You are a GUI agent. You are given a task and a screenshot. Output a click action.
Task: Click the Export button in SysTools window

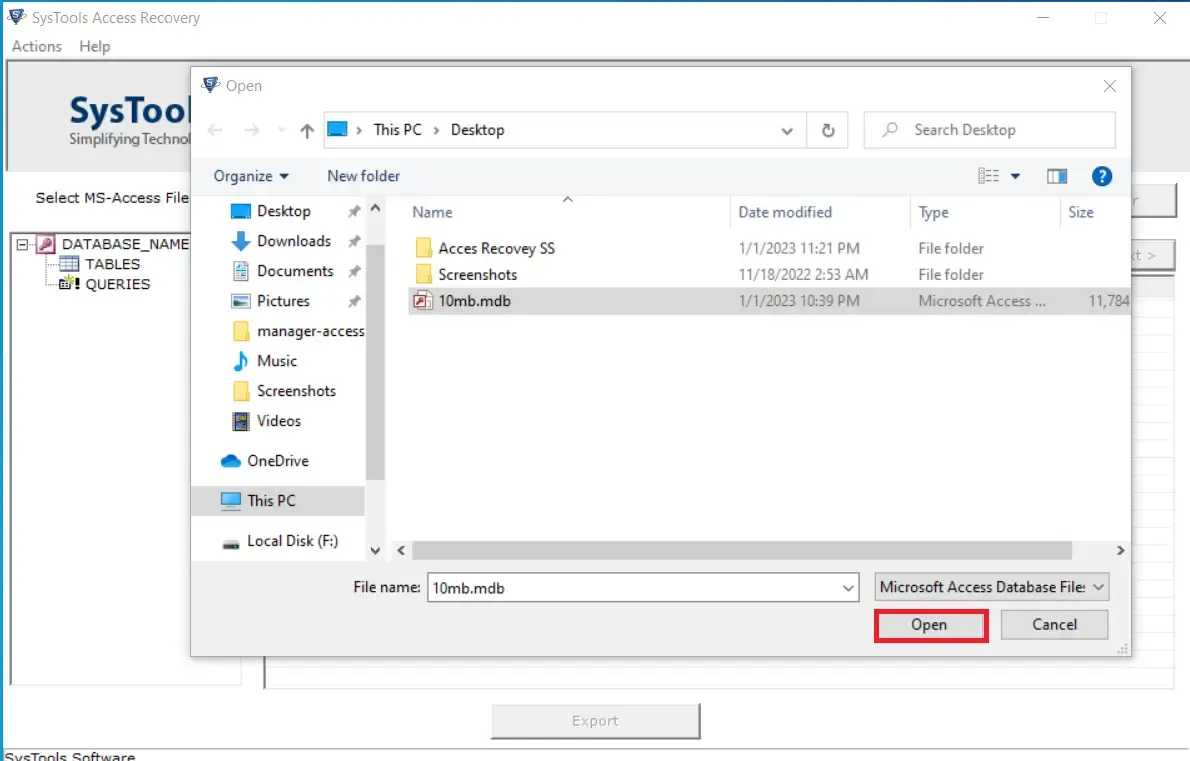pos(596,721)
